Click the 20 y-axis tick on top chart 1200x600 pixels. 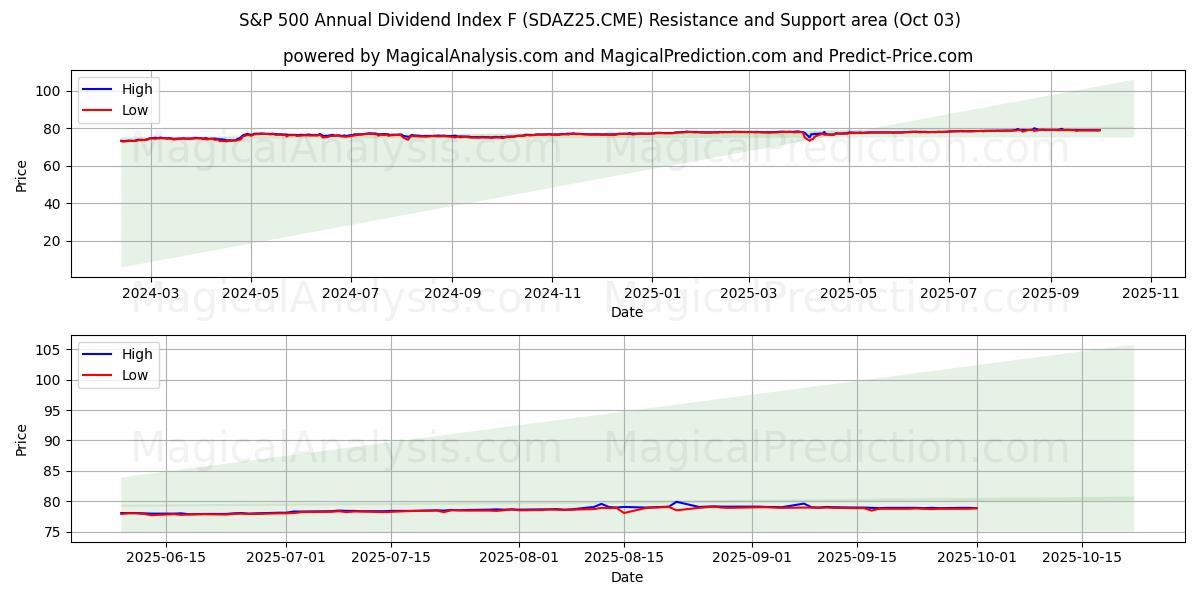53,241
